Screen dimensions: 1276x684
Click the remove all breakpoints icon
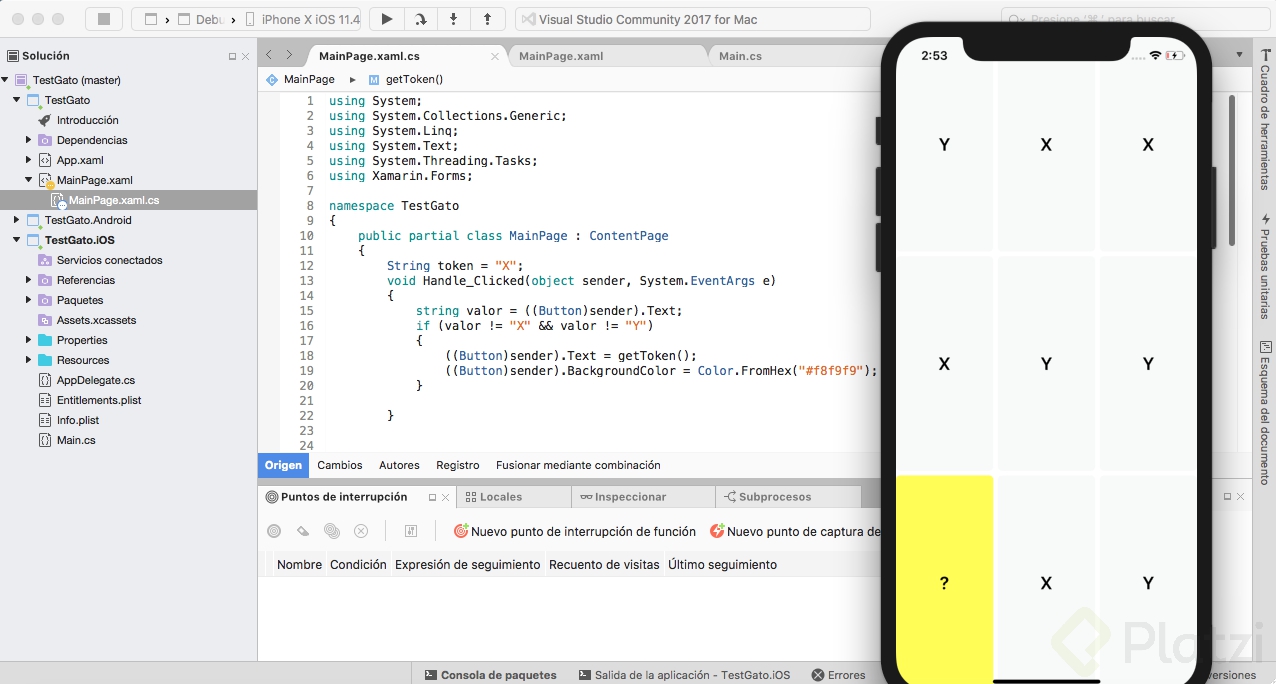361,531
